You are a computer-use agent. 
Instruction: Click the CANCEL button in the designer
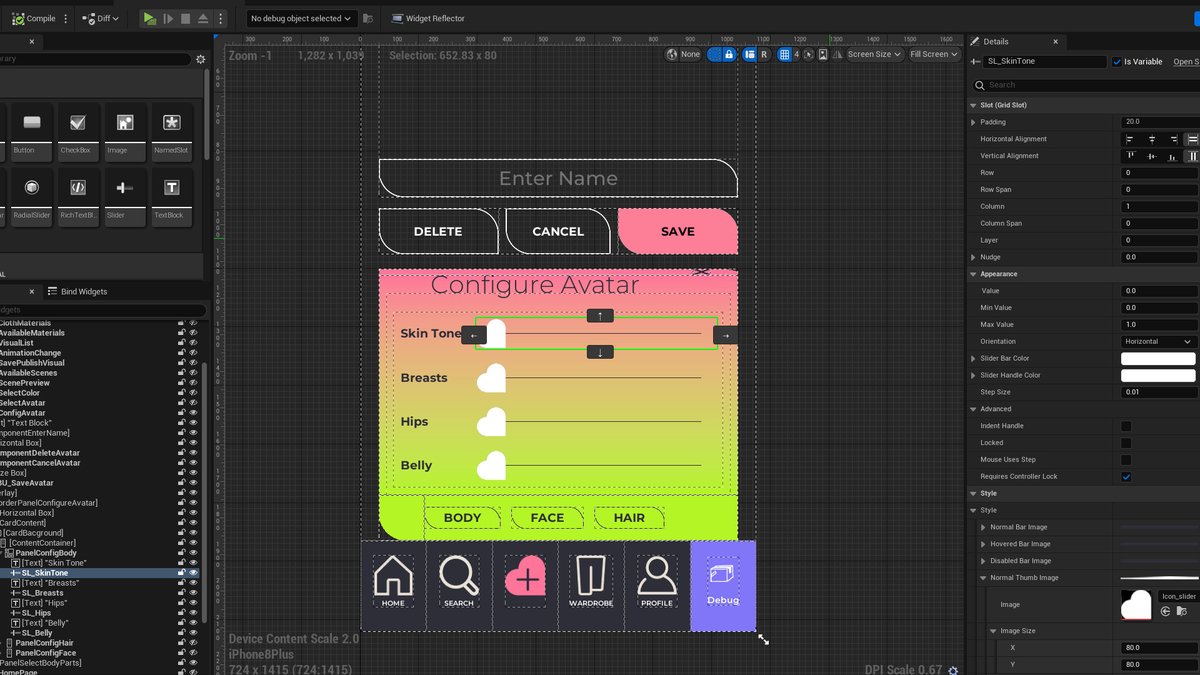558,231
